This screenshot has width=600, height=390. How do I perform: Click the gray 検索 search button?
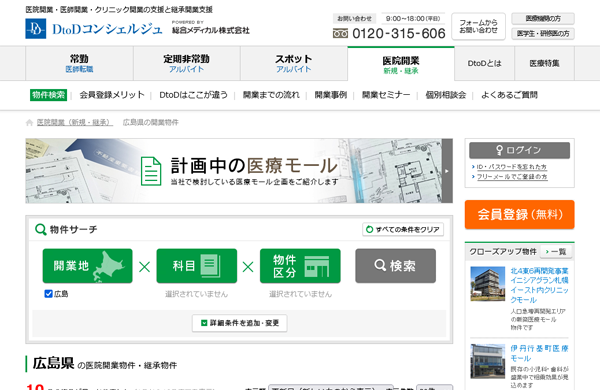[395, 266]
